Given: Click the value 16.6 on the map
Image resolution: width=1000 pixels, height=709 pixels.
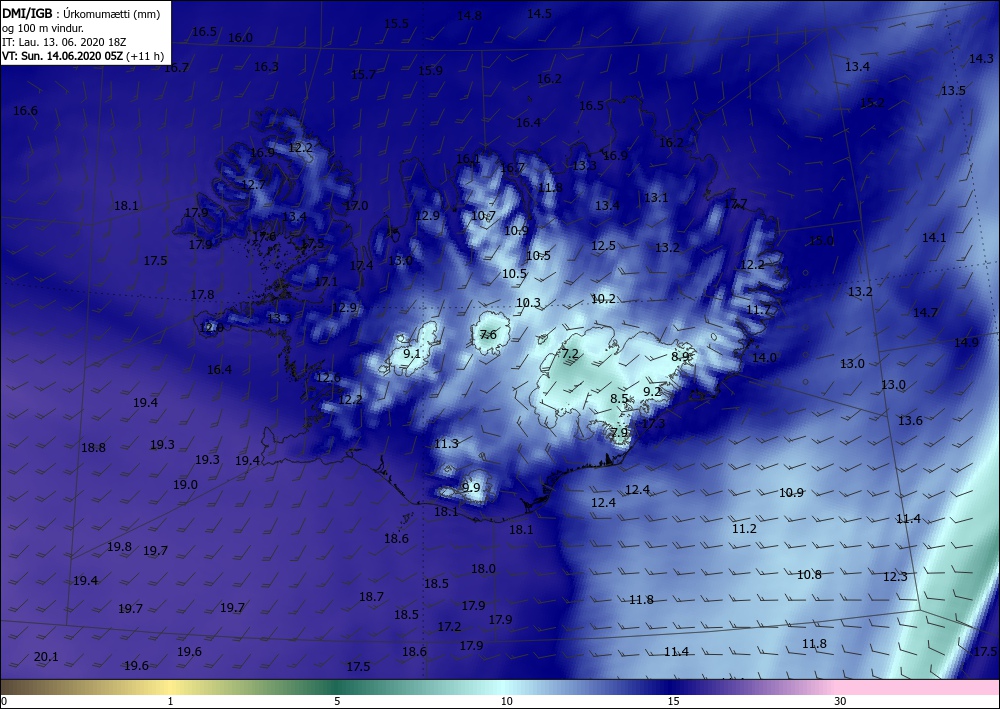Looking at the screenshot, I should coord(26,111).
